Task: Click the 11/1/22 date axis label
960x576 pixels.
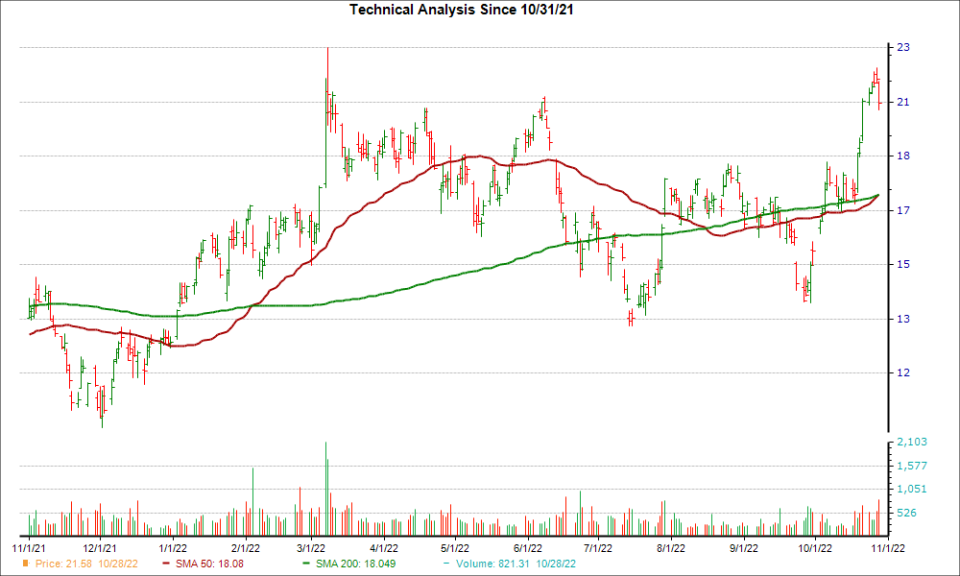Action: coord(886,547)
